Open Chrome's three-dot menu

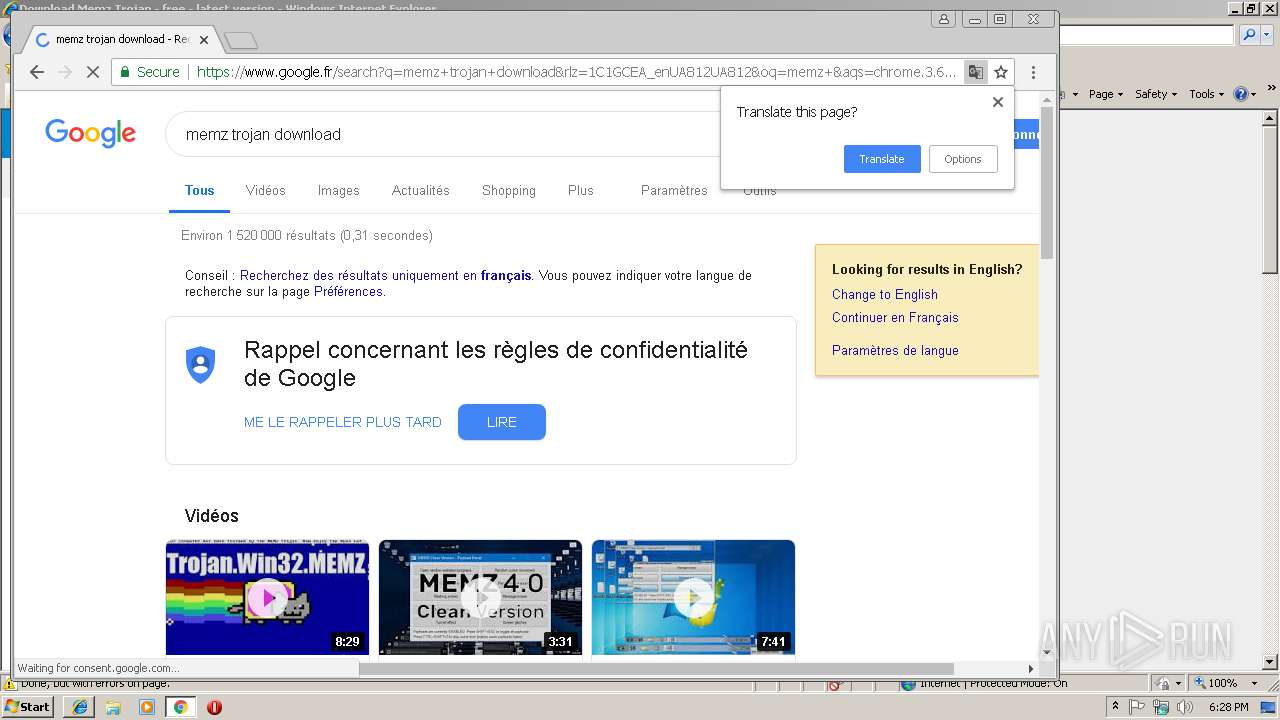[x=1033, y=72]
